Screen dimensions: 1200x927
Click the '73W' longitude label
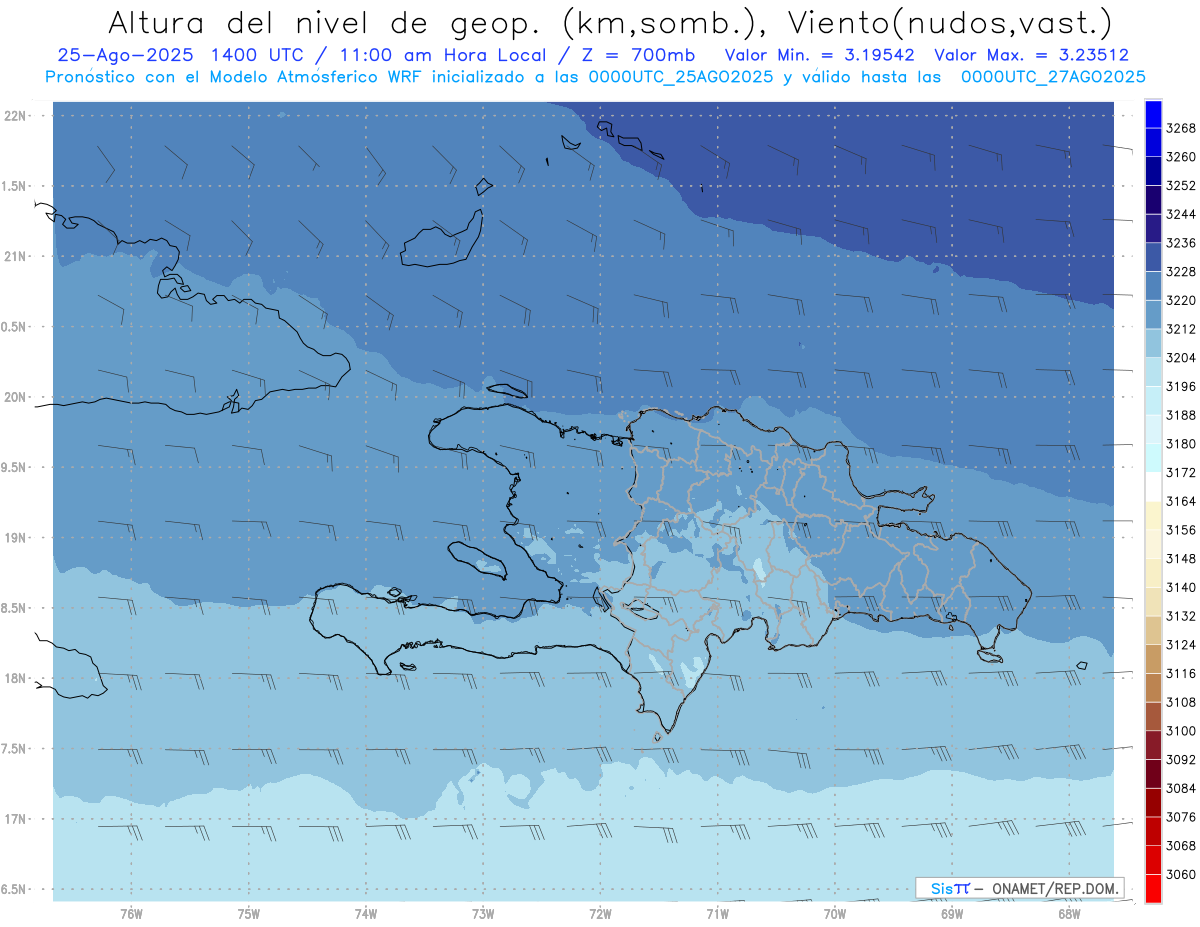(x=483, y=914)
